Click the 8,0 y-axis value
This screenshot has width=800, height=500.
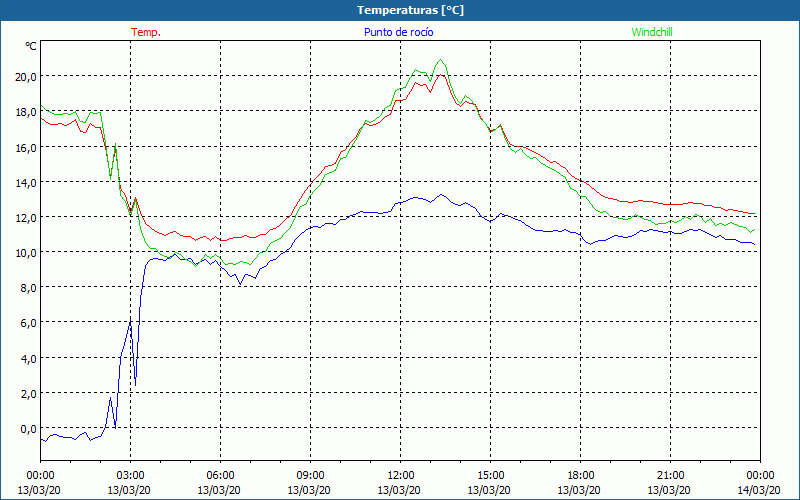28,288
